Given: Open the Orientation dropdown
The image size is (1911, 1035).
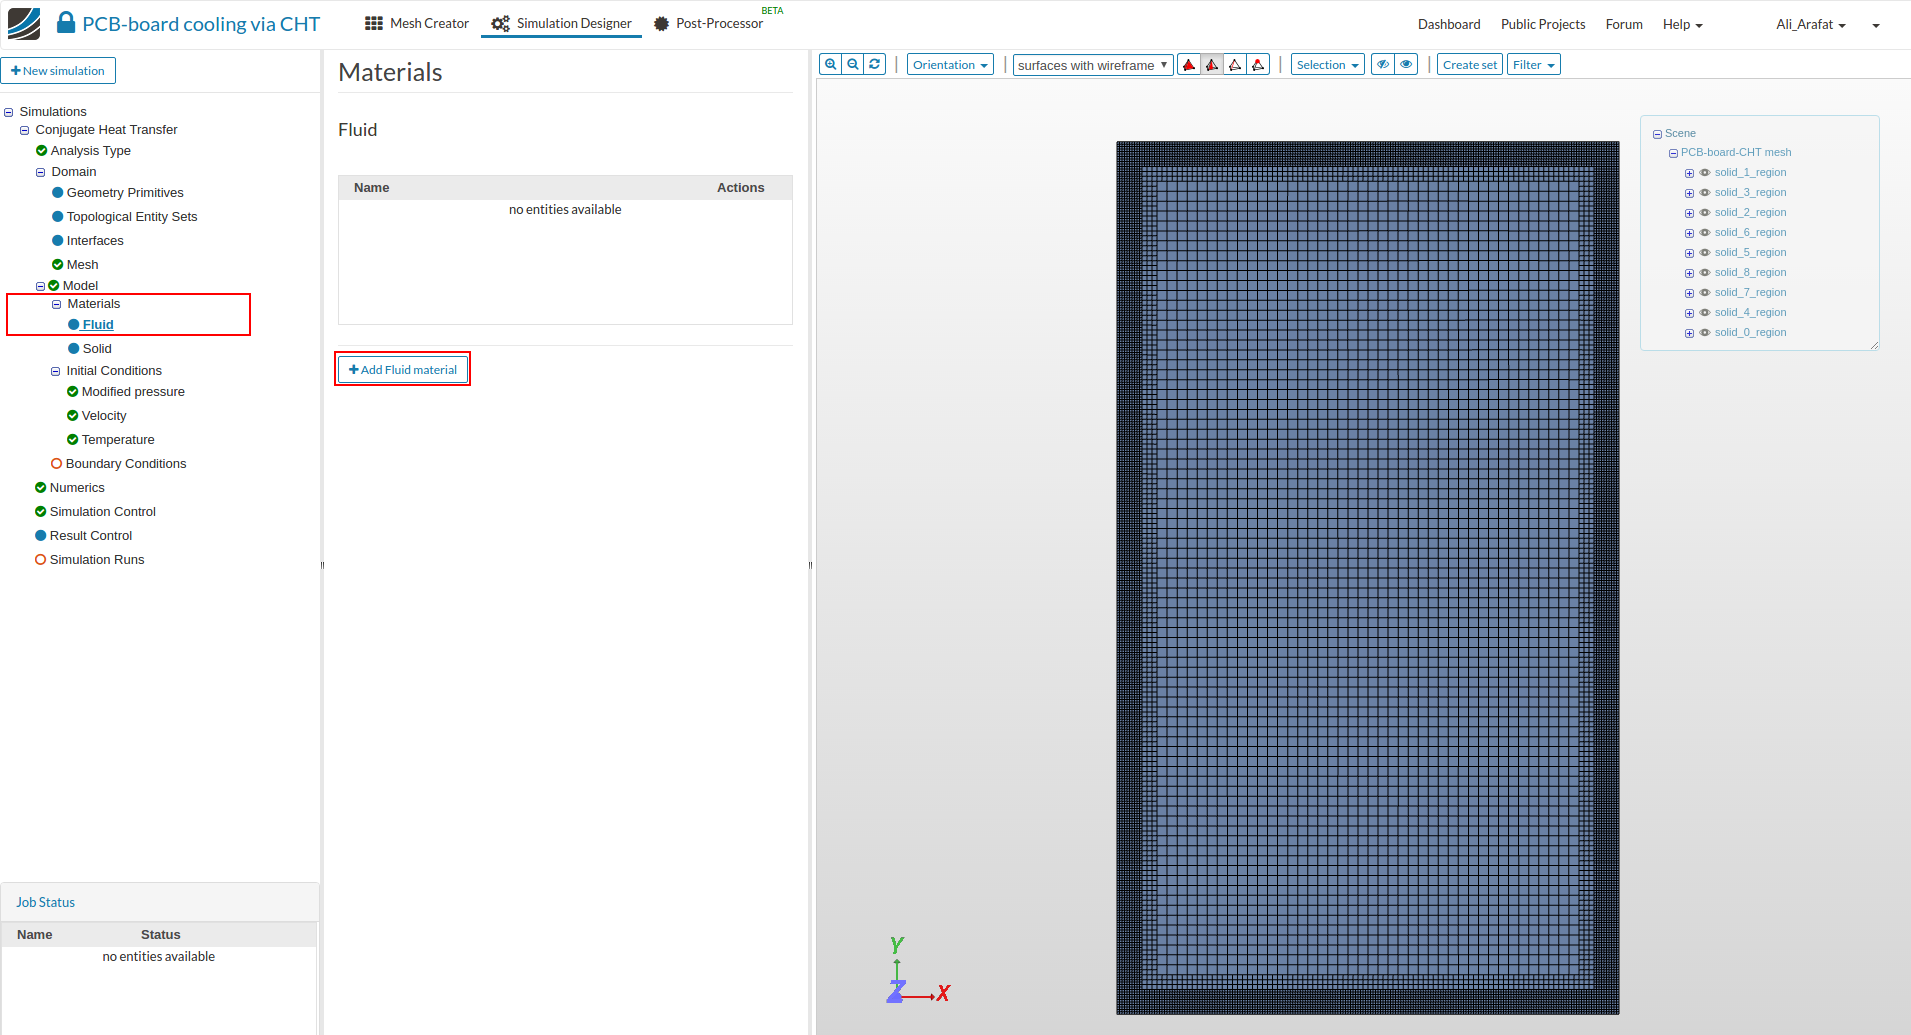Looking at the screenshot, I should pyautogui.click(x=950, y=65).
